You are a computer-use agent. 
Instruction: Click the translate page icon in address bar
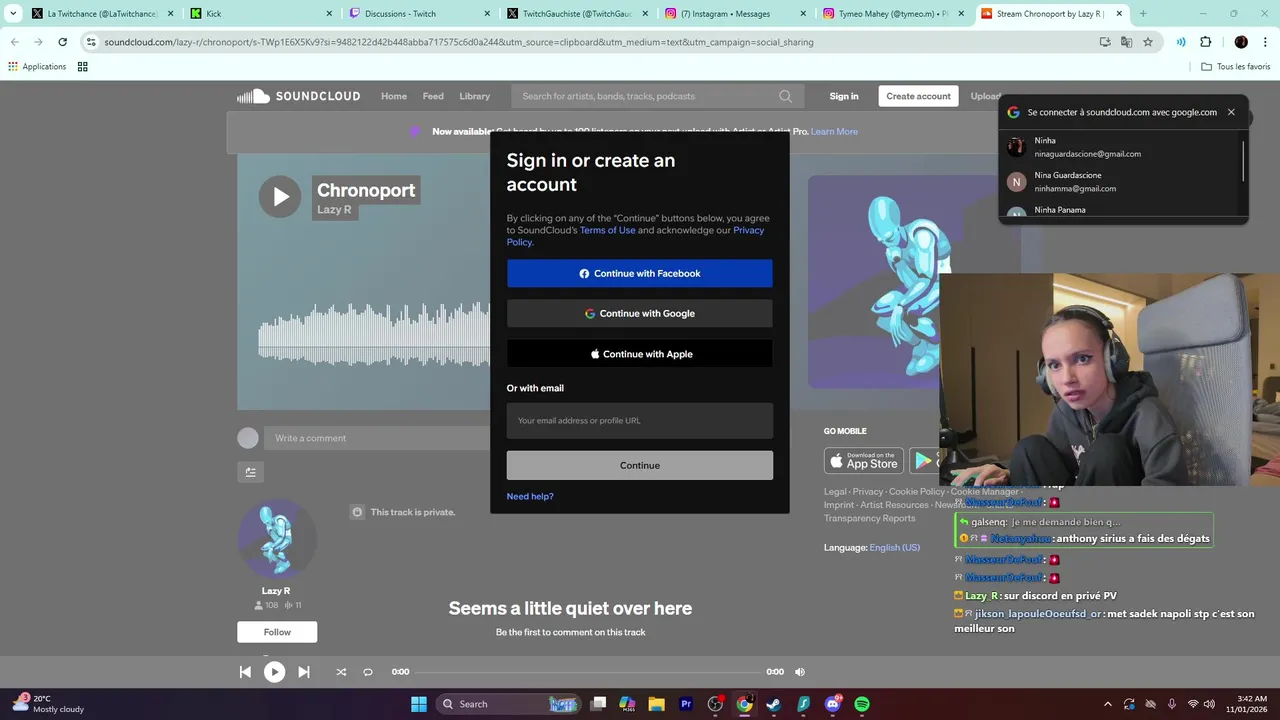pyautogui.click(x=1127, y=42)
